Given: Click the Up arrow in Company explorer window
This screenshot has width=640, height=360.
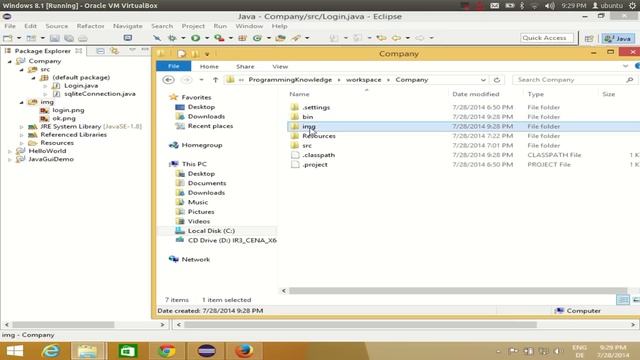Looking at the screenshot, I should [216, 80].
